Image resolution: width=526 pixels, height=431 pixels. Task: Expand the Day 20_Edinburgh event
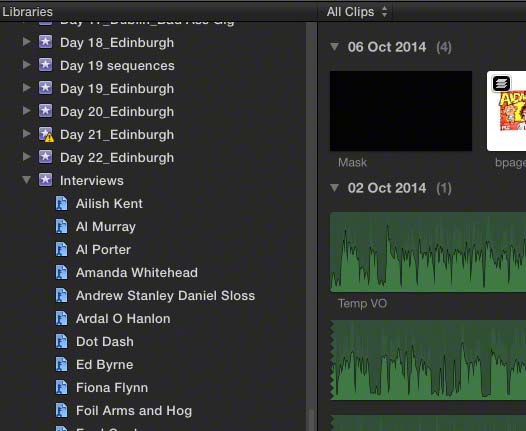27,111
